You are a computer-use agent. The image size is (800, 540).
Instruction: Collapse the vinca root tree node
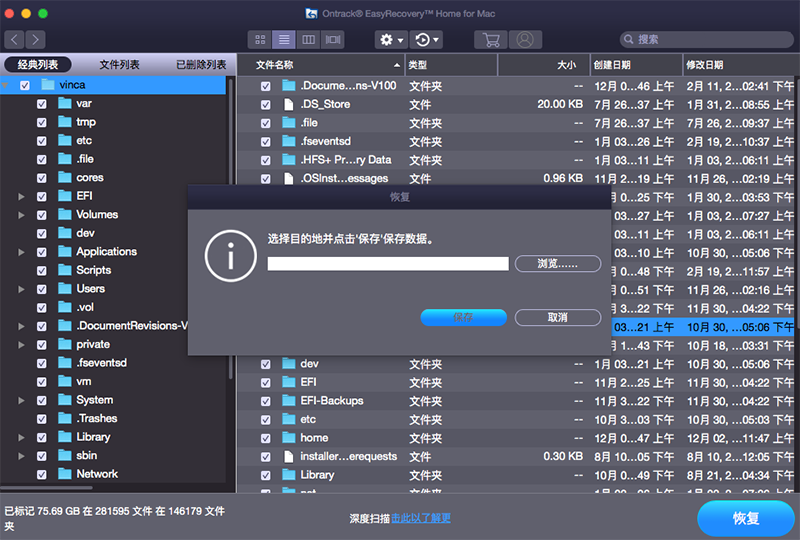click(5, 85)
